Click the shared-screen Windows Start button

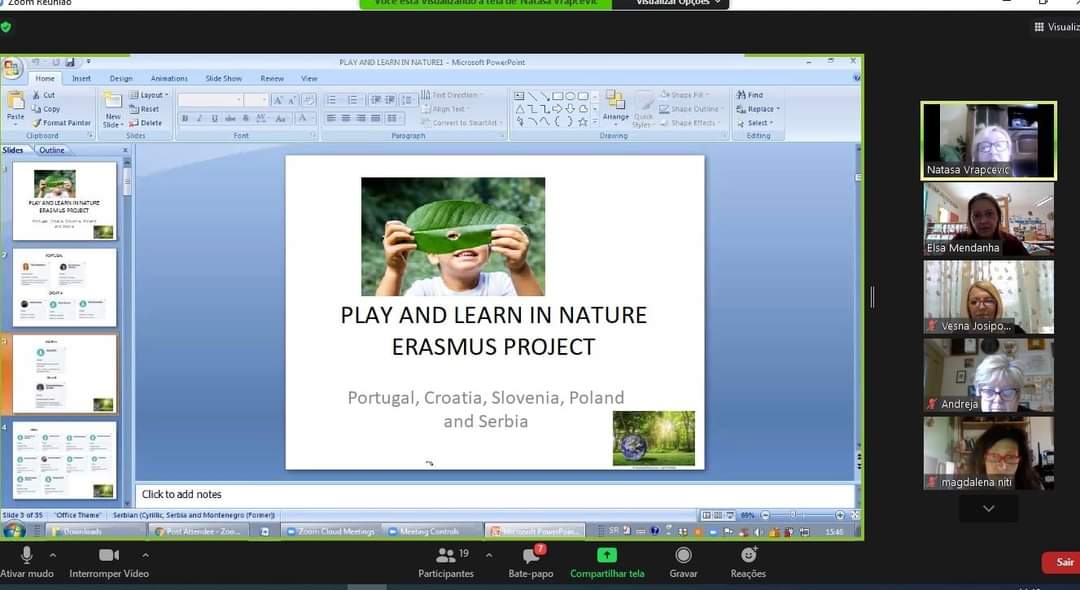tap(14, 530)
